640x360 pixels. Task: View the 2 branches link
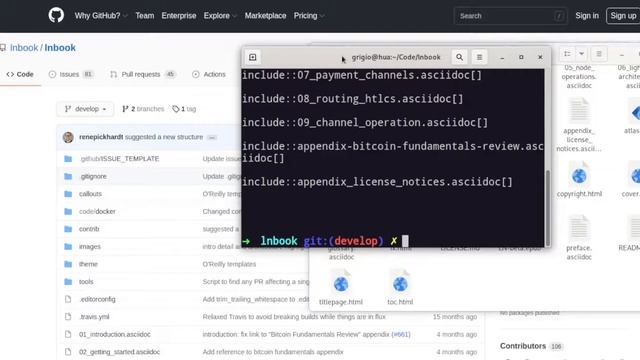click(143, 109)
